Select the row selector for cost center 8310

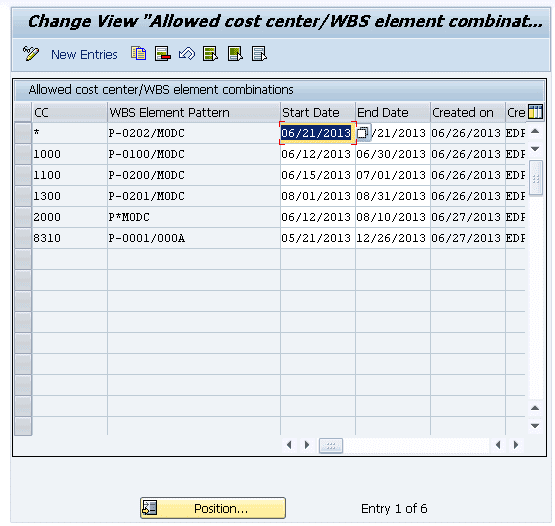(23, 238)
